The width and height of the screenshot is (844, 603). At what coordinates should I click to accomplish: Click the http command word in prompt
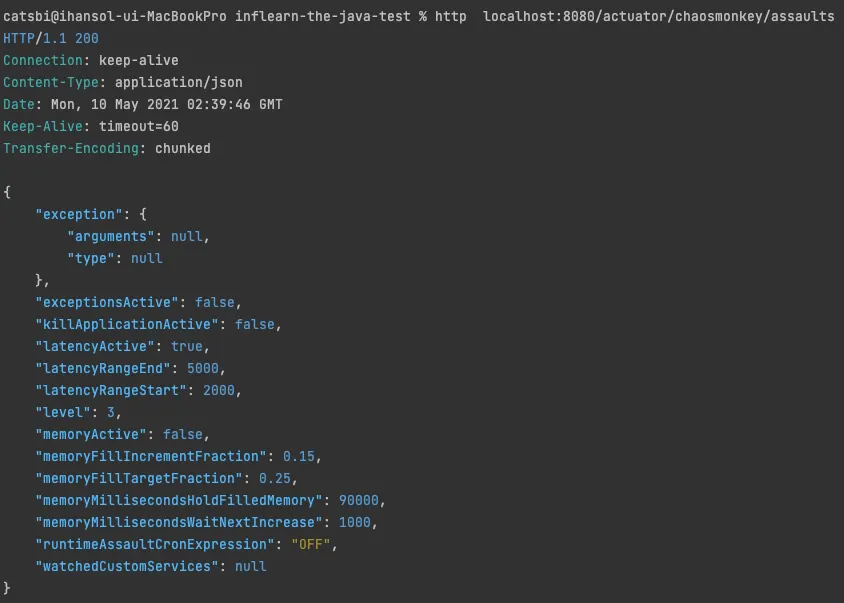pyautogui.click(x=450, y=17)
